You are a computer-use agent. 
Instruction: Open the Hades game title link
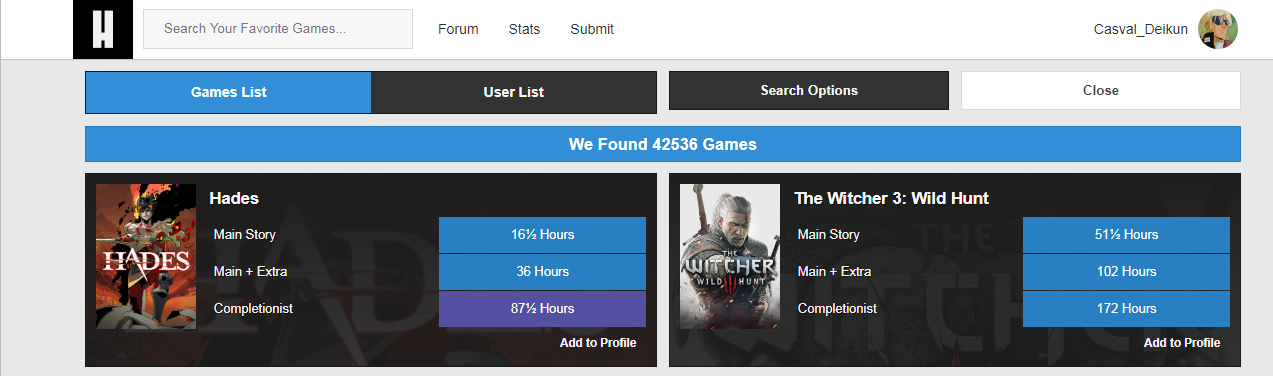pyautogui.click(x=234, y=198)
